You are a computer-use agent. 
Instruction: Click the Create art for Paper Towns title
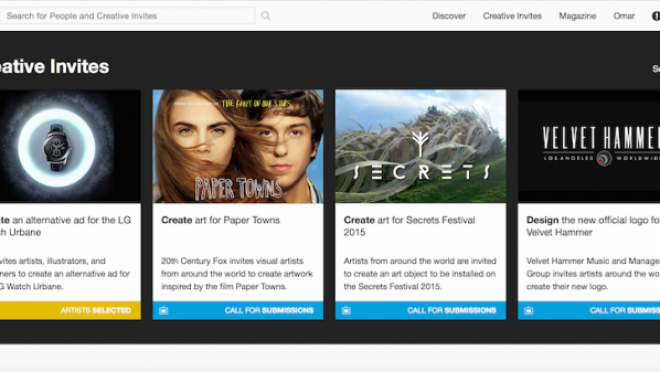point(221,220)
